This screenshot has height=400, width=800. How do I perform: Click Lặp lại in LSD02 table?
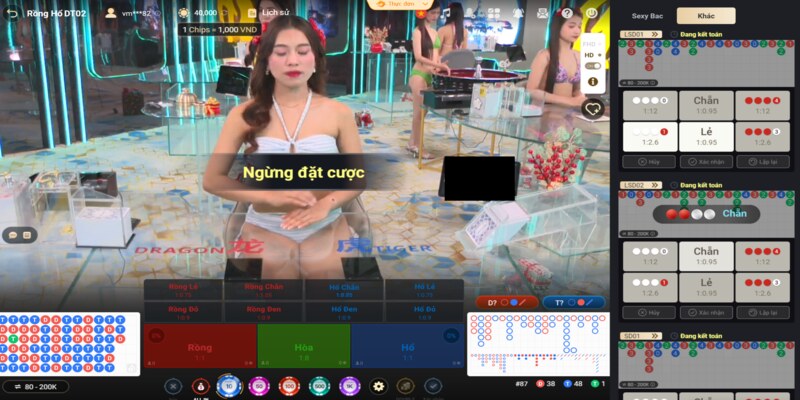click(x=763, y=312)
